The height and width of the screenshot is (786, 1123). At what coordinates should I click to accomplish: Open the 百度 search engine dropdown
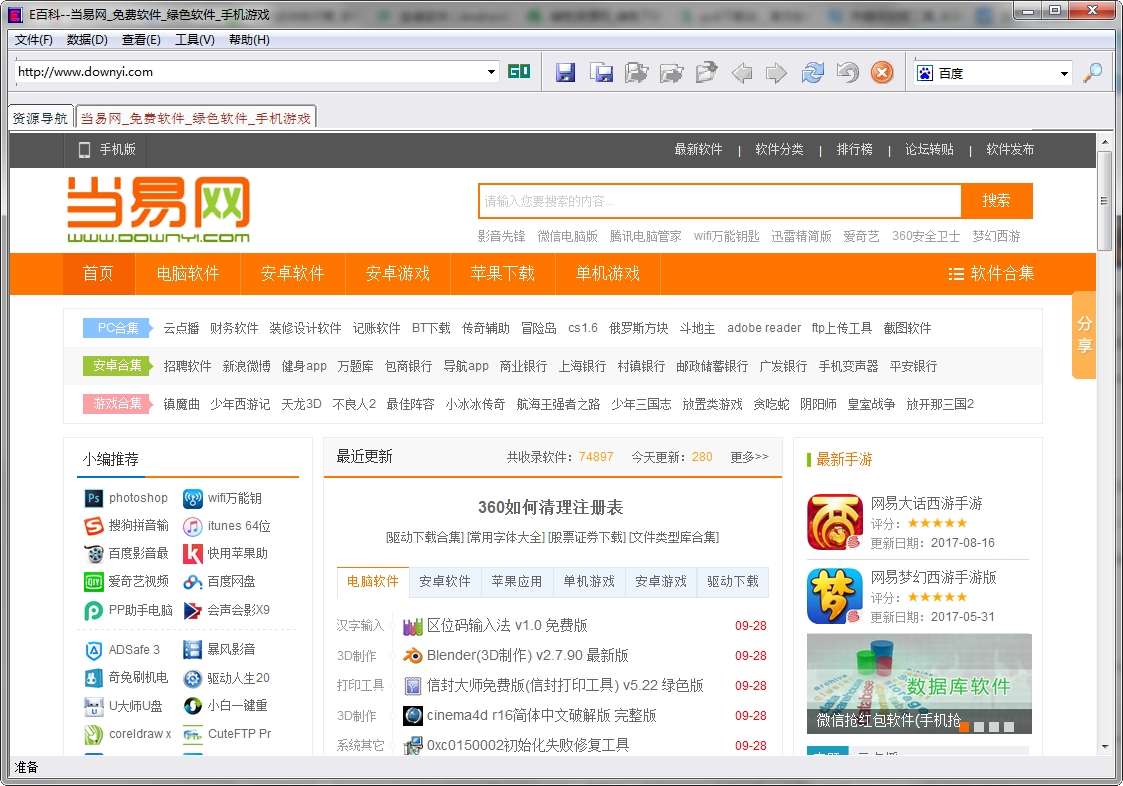[1065, 72]
